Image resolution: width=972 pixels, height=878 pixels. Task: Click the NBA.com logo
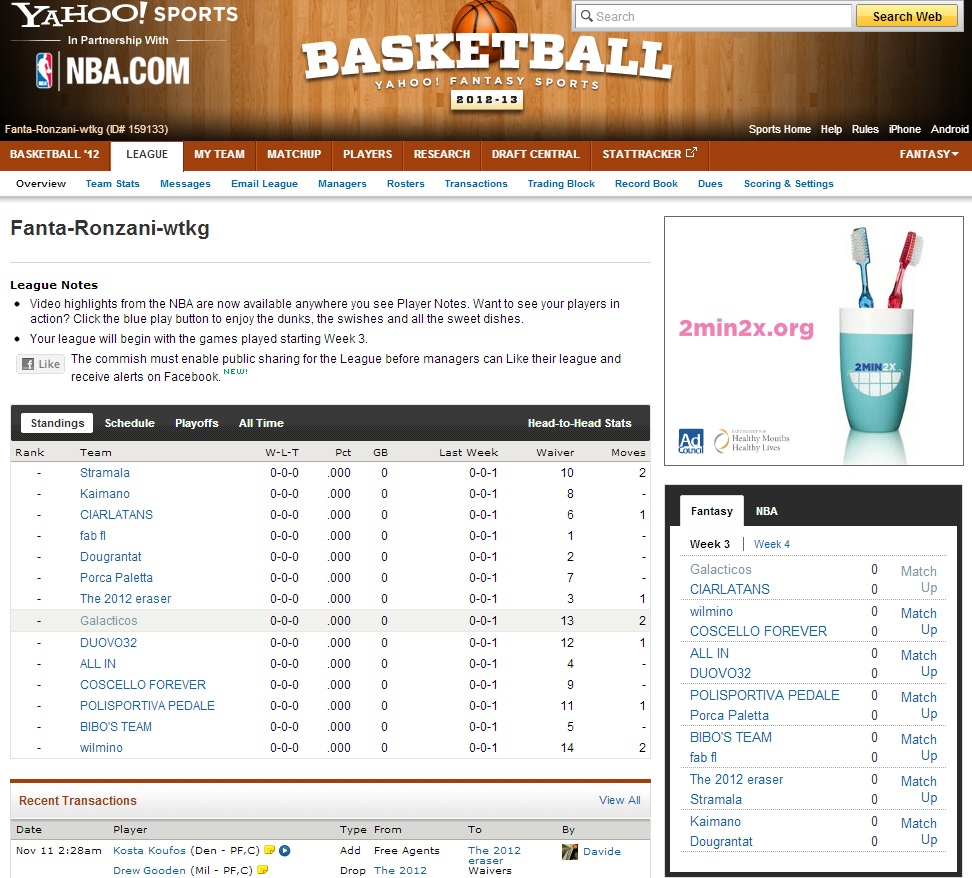click(x=112, y=71)
